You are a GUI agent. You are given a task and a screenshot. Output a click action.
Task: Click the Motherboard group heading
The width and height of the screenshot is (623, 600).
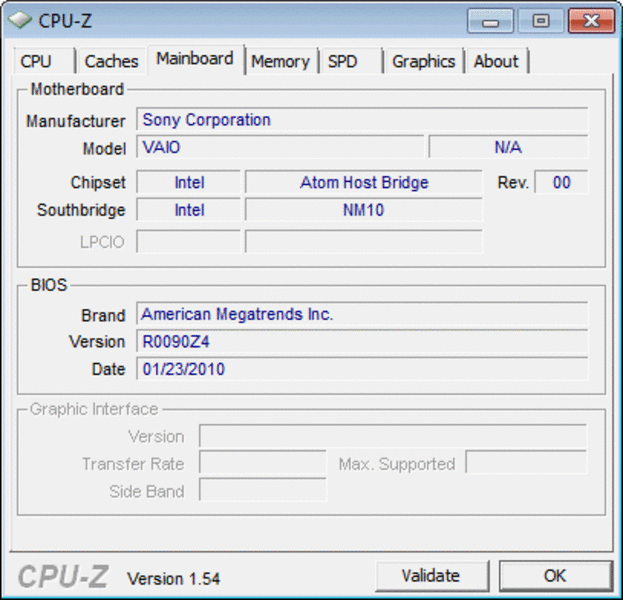click(77, 89)
